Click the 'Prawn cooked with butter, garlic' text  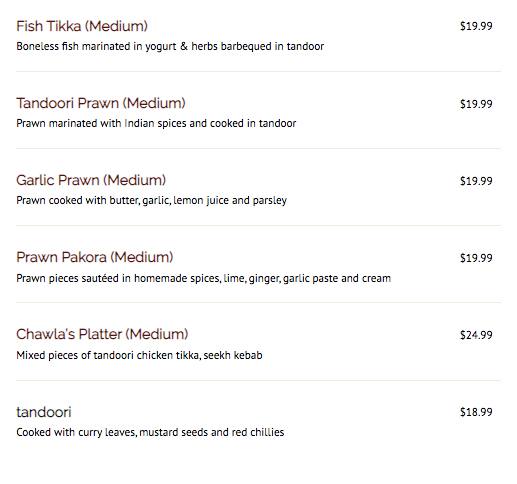(152, 200)
